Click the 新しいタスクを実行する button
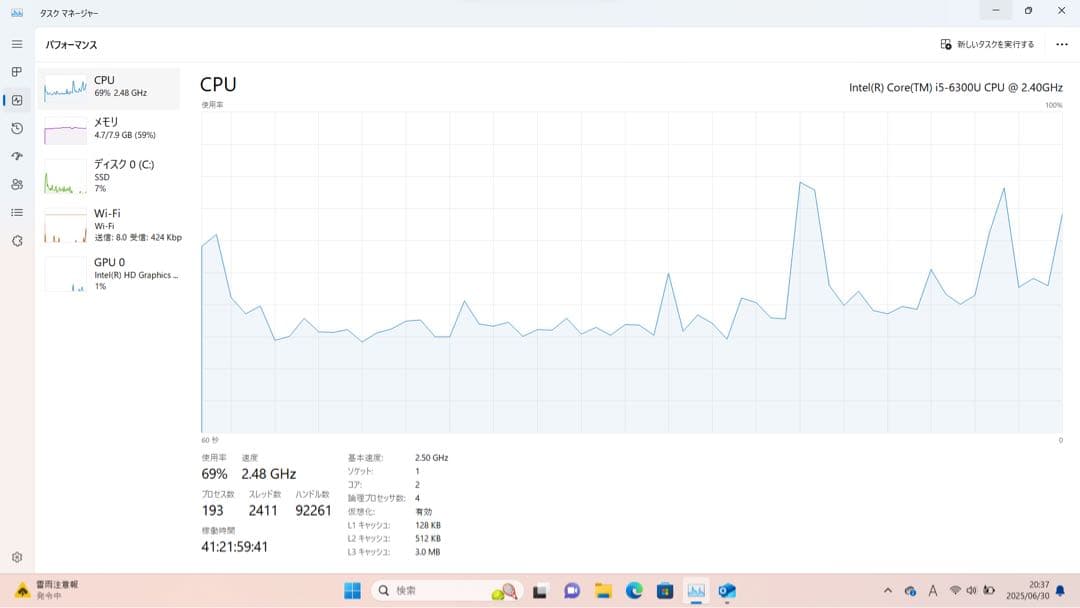 coord(987,44)
